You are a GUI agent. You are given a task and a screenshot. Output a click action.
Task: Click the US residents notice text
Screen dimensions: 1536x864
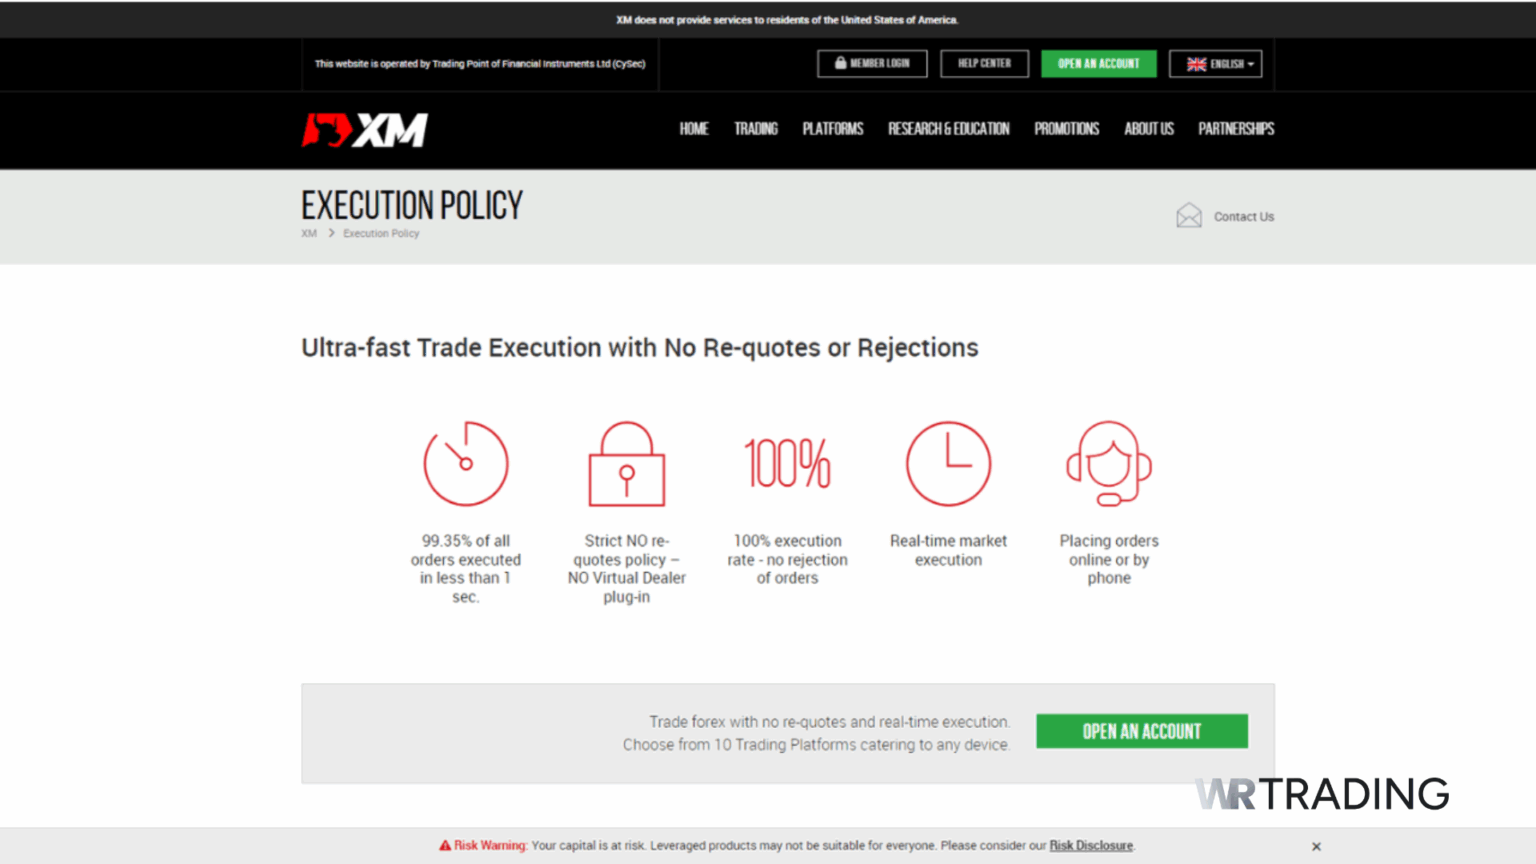tap(787, 20)
